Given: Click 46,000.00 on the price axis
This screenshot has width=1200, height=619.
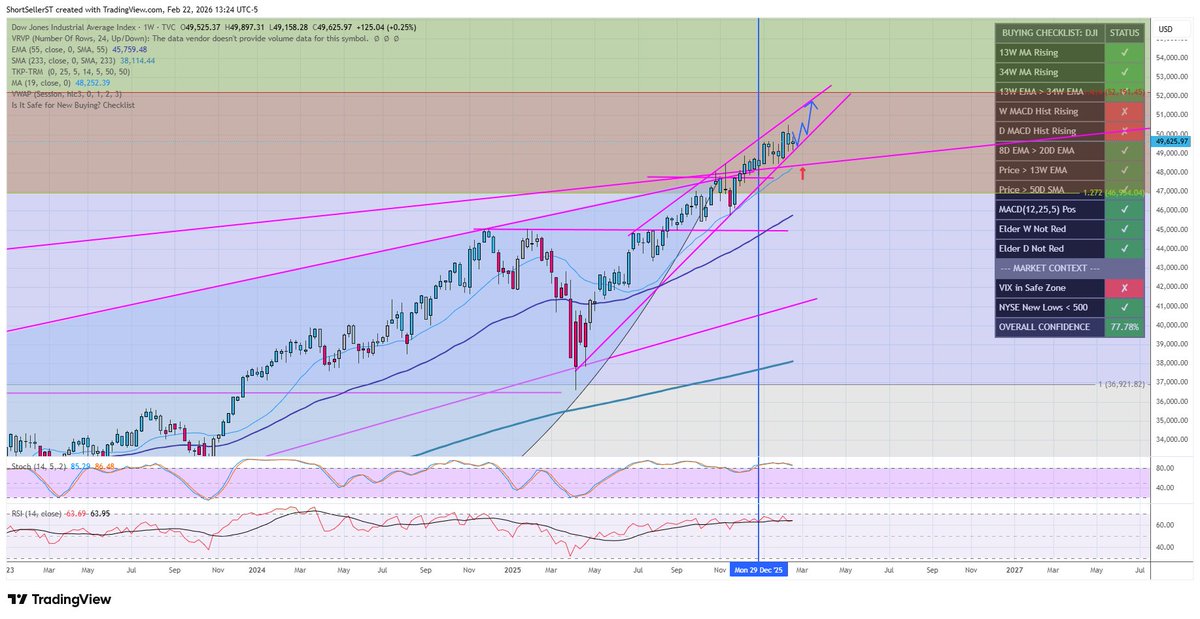Looking at the screenshot, I should 1173,210.
